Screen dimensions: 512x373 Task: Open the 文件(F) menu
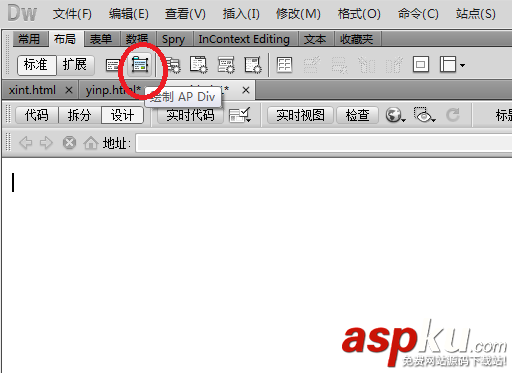(x=72, y=14)
